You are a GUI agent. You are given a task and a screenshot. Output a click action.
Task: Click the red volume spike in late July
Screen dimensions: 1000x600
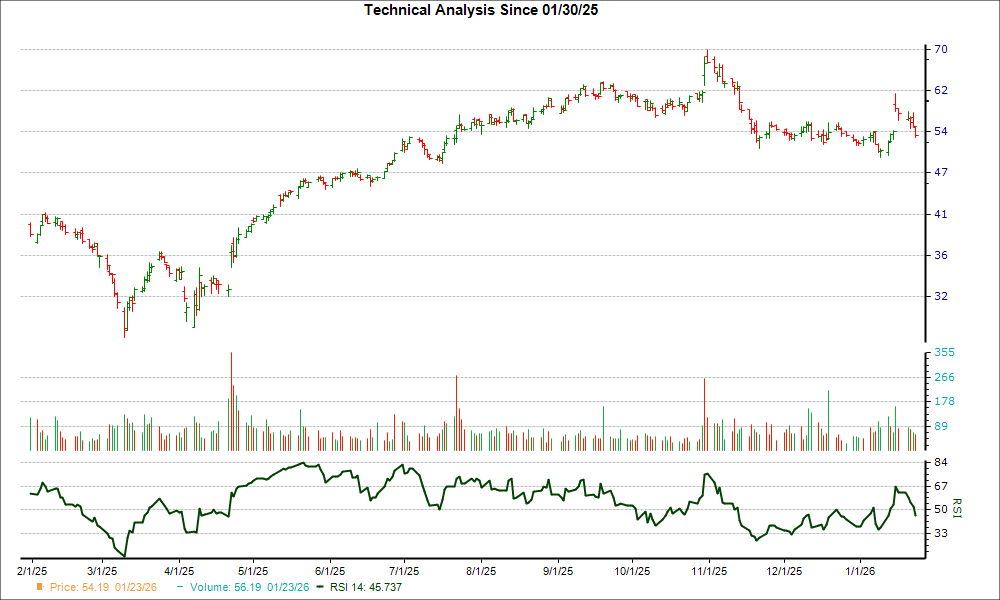(458, 410)
